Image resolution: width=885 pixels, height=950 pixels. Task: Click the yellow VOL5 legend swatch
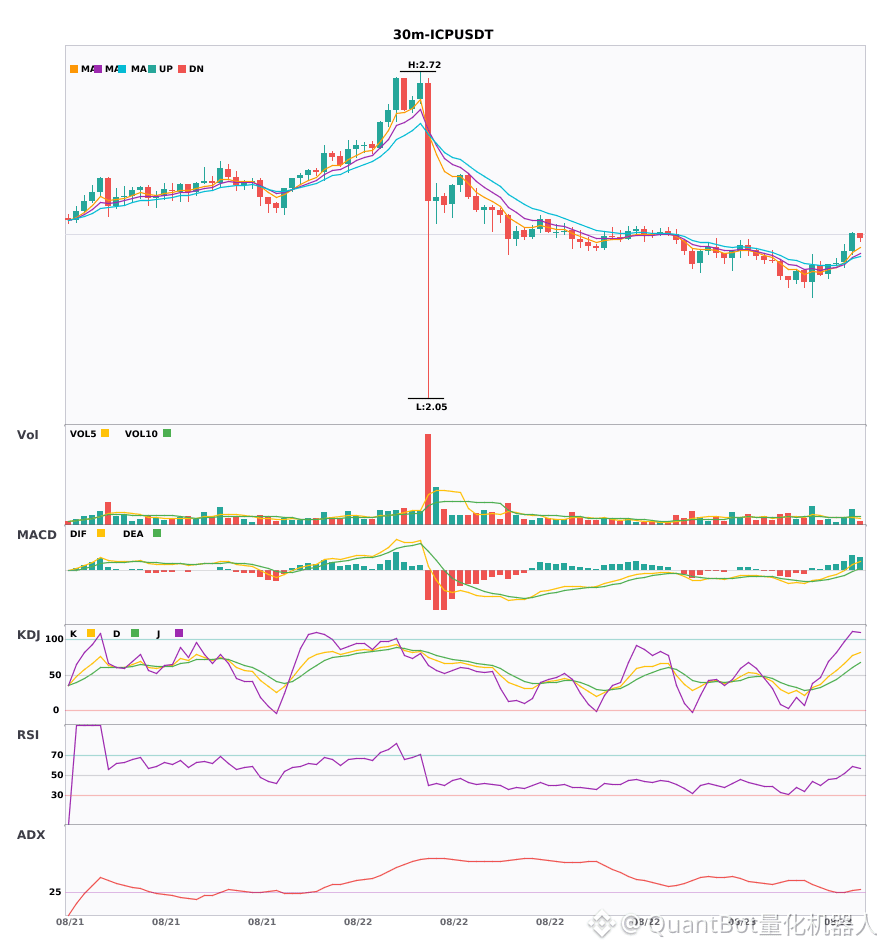(x=105, y=433)
